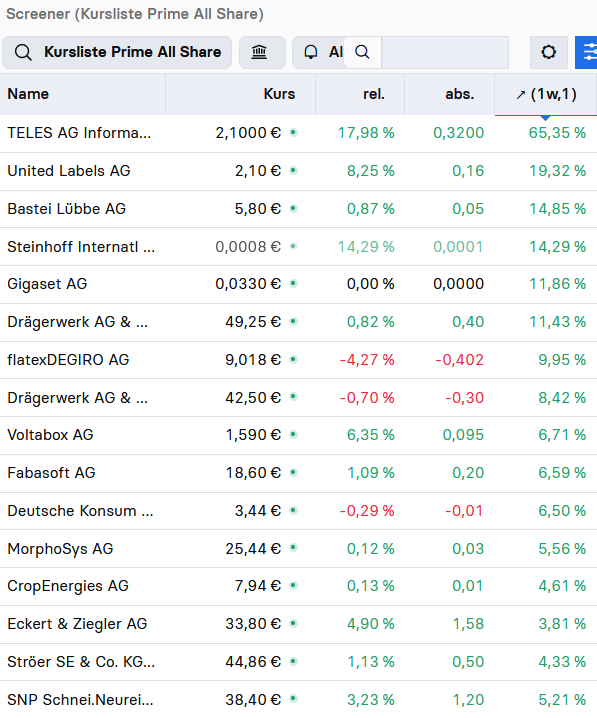The image size is (597, 718).
Task: Click the faded status dot for Steinhoff
Action: (293, 247)
